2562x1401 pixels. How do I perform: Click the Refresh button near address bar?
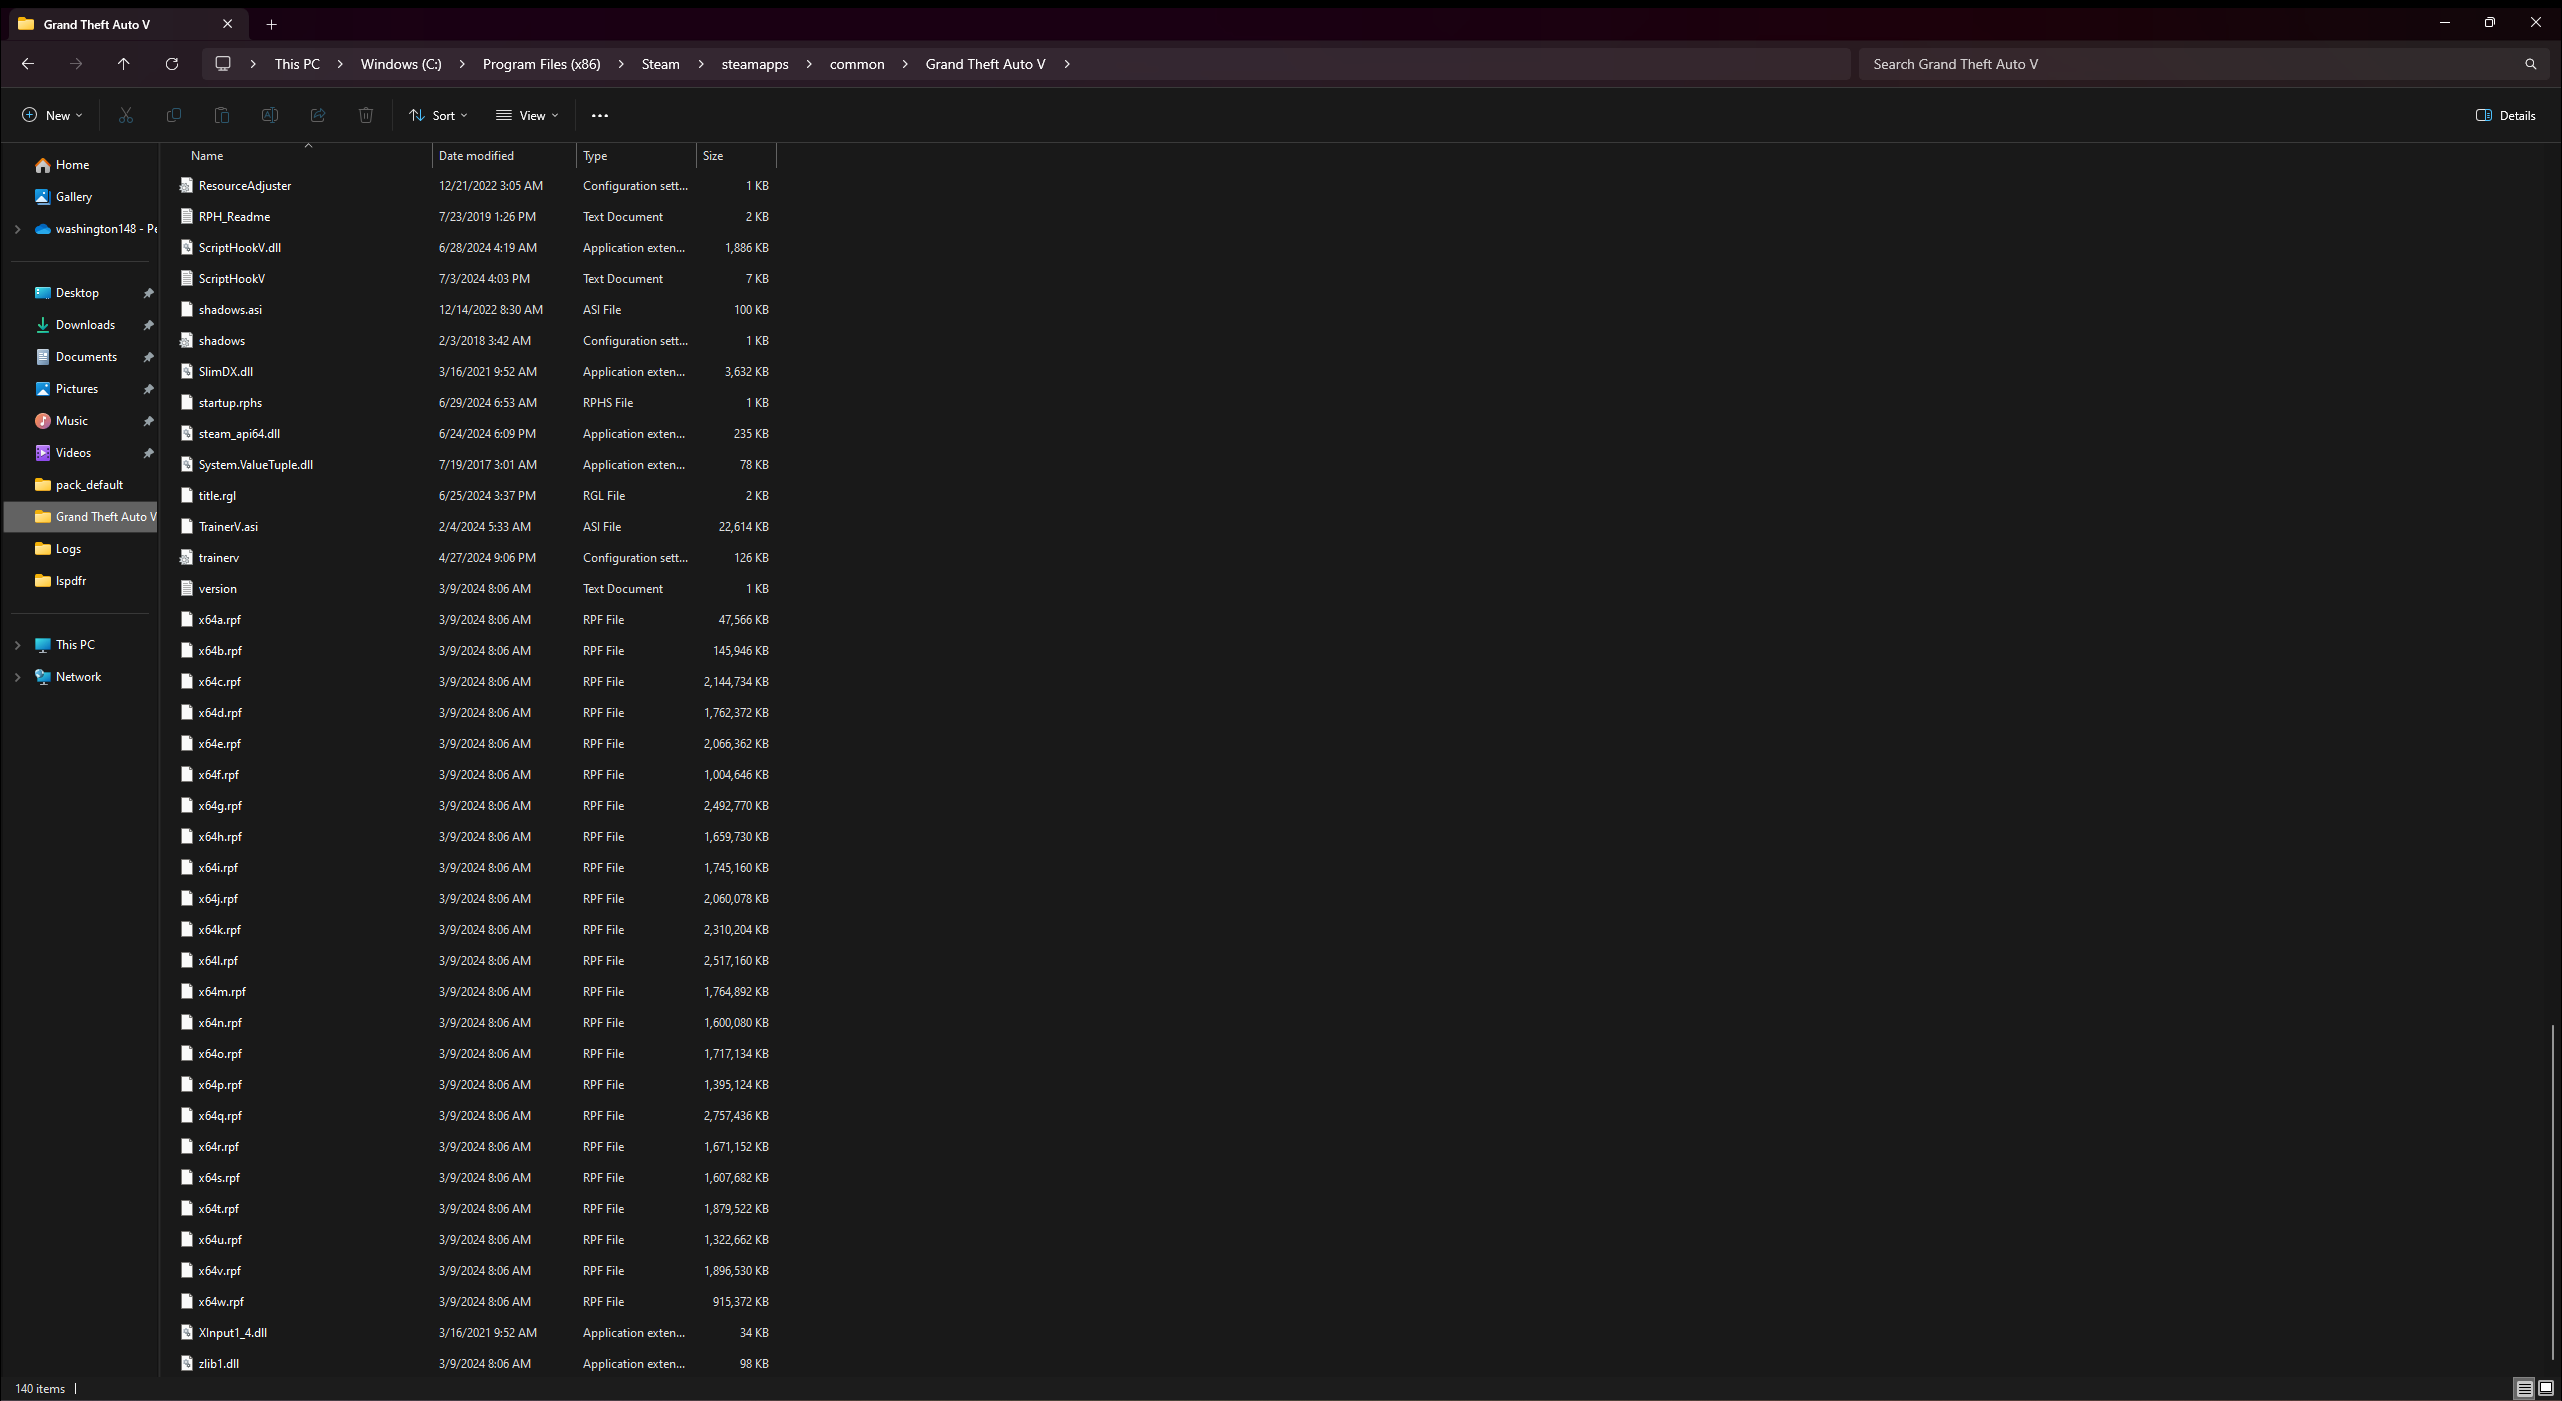172,64
